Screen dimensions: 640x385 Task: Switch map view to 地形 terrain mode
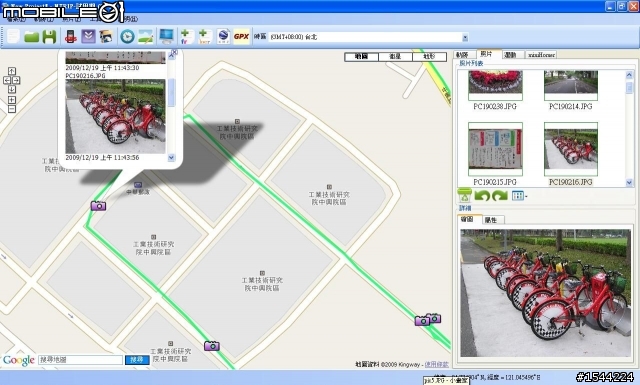[429, 57]
